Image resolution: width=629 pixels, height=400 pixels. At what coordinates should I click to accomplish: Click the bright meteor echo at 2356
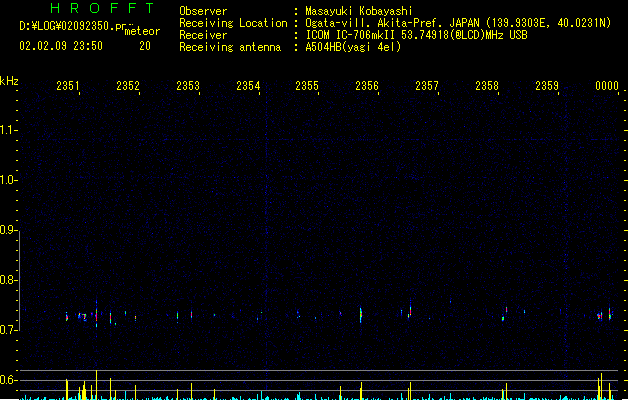[x=361, y=315]
